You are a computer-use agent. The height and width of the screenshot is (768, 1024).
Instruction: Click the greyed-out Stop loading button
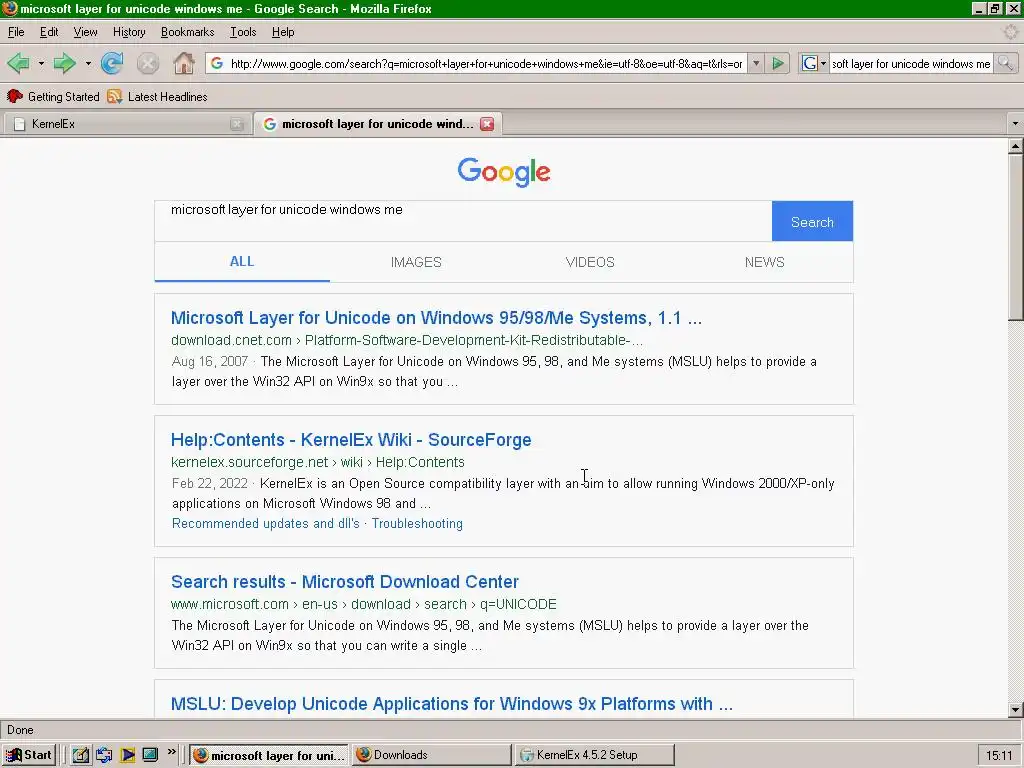(148, 63)
